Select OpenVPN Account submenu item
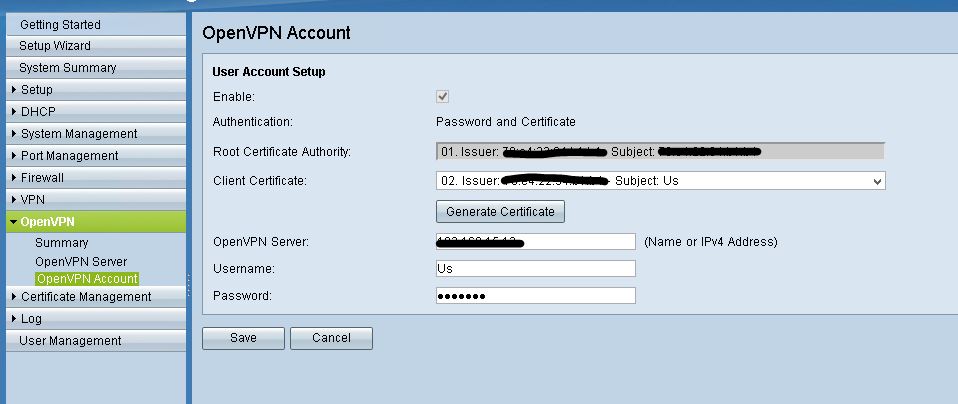 (87, 279)
